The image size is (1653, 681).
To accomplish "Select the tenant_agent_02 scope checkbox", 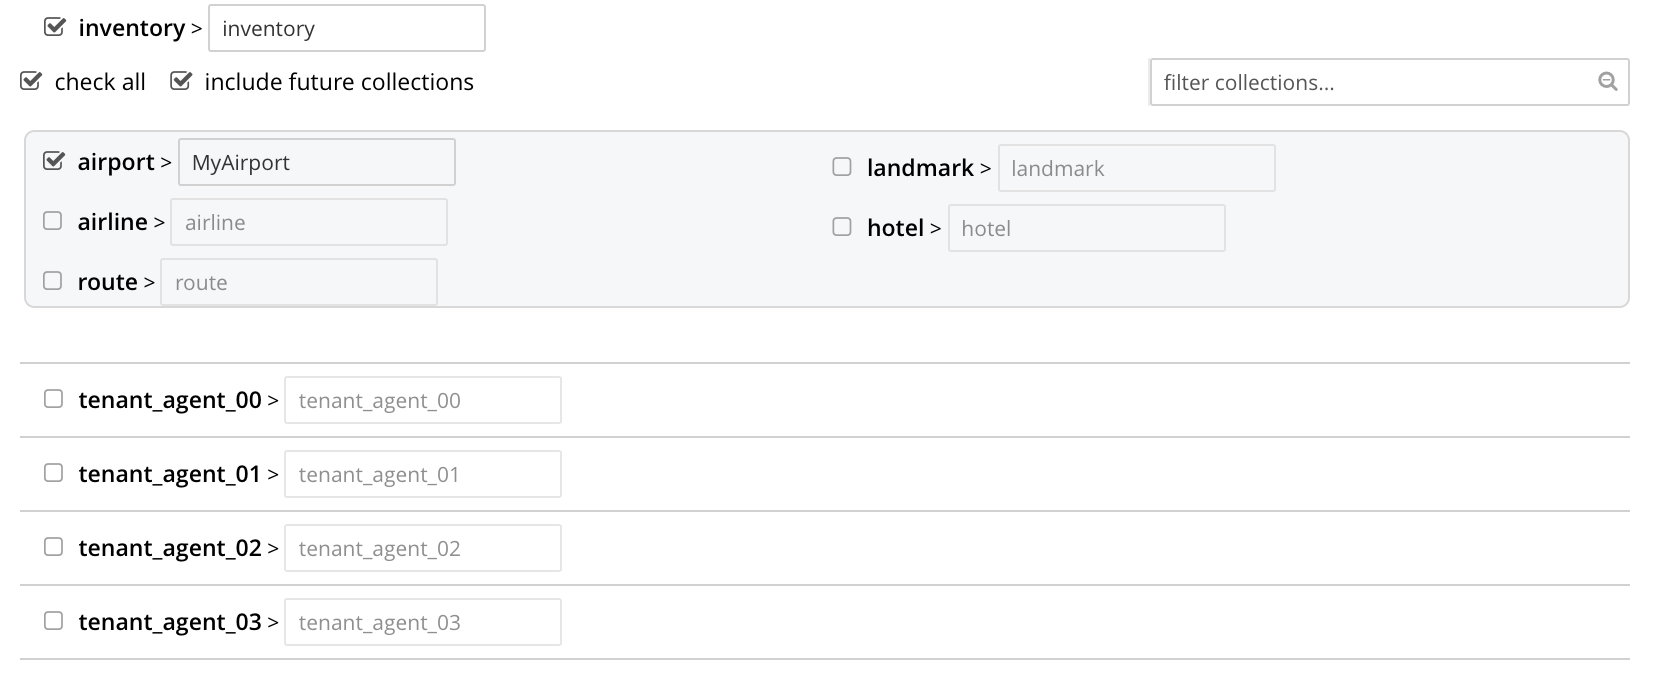I will pyautogui.click(x=53, y=547).
